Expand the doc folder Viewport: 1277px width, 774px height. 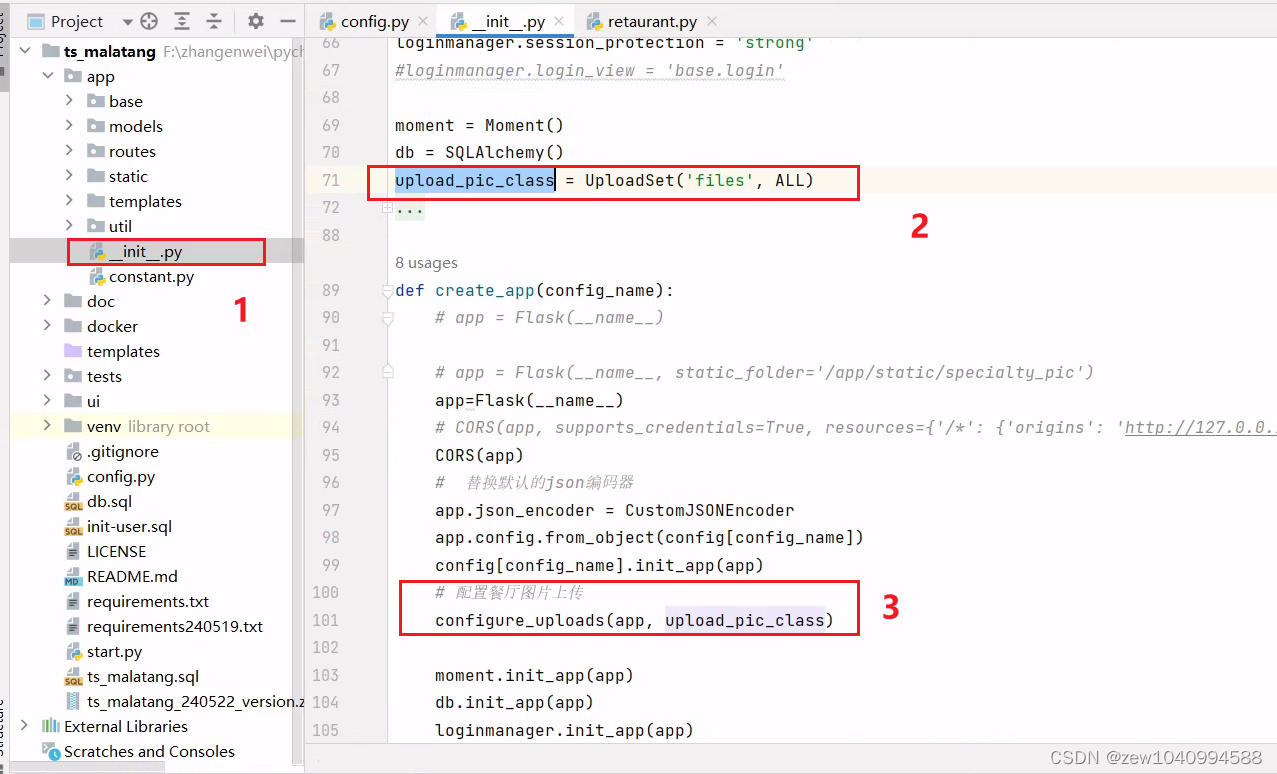(x=48, y=301)
